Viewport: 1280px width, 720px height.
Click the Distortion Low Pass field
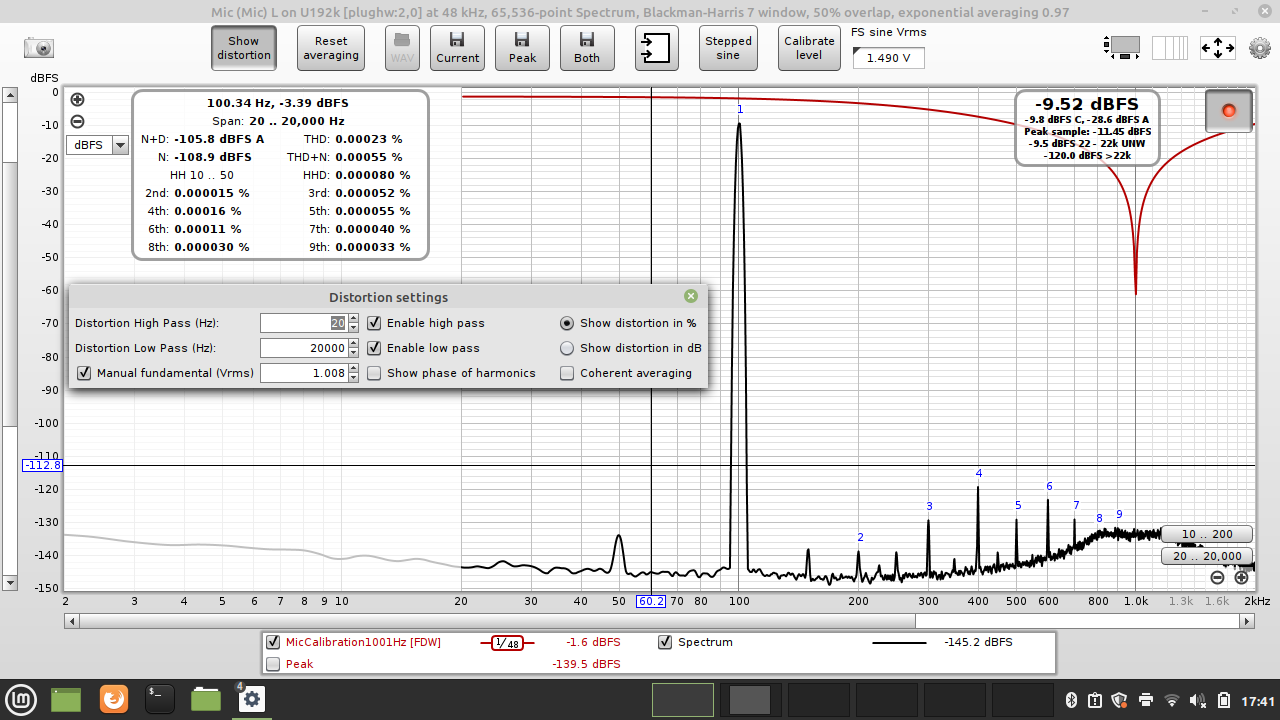303,348
